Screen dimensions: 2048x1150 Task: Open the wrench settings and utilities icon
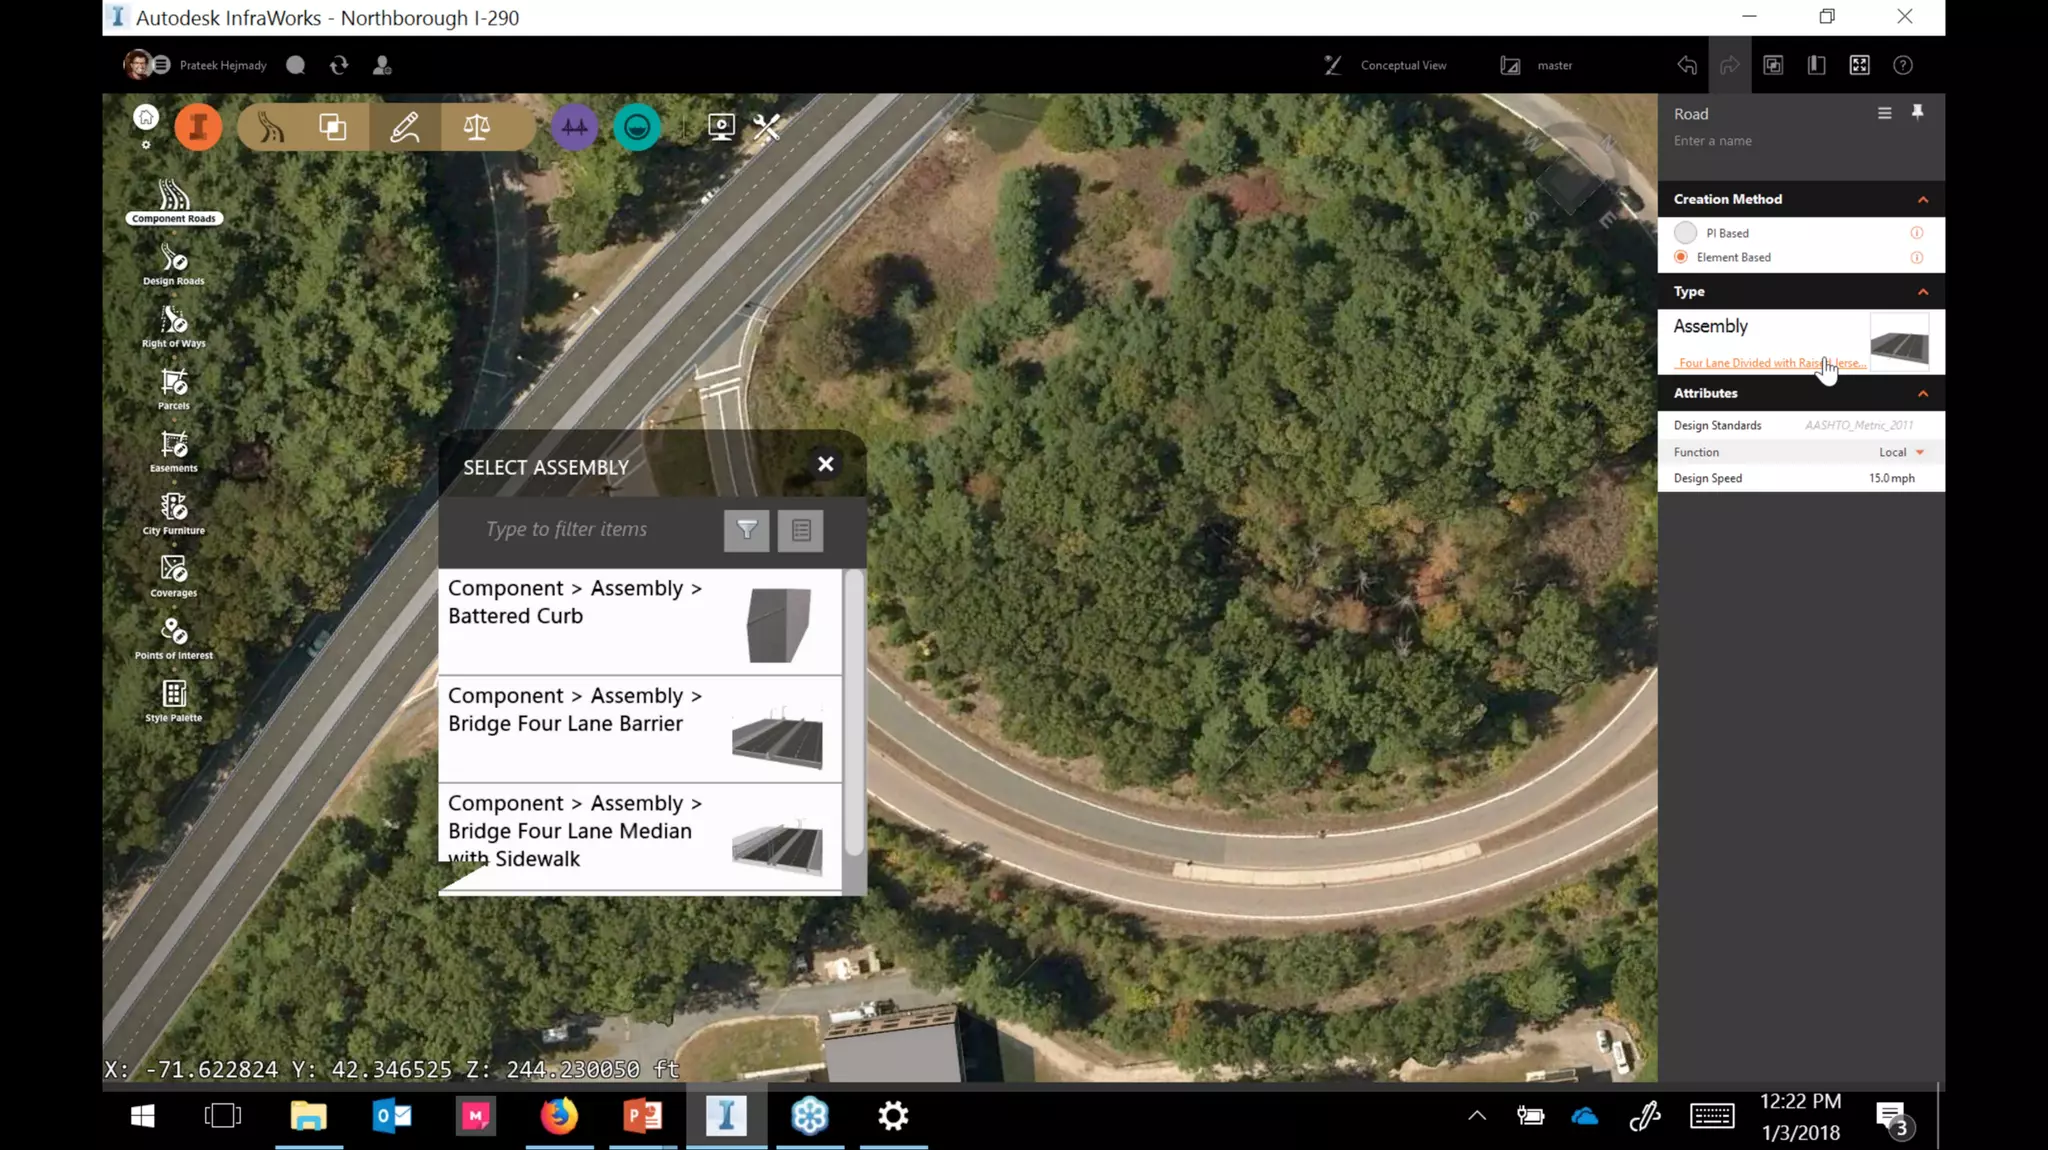pyautogui.click(x=767, y=127)
